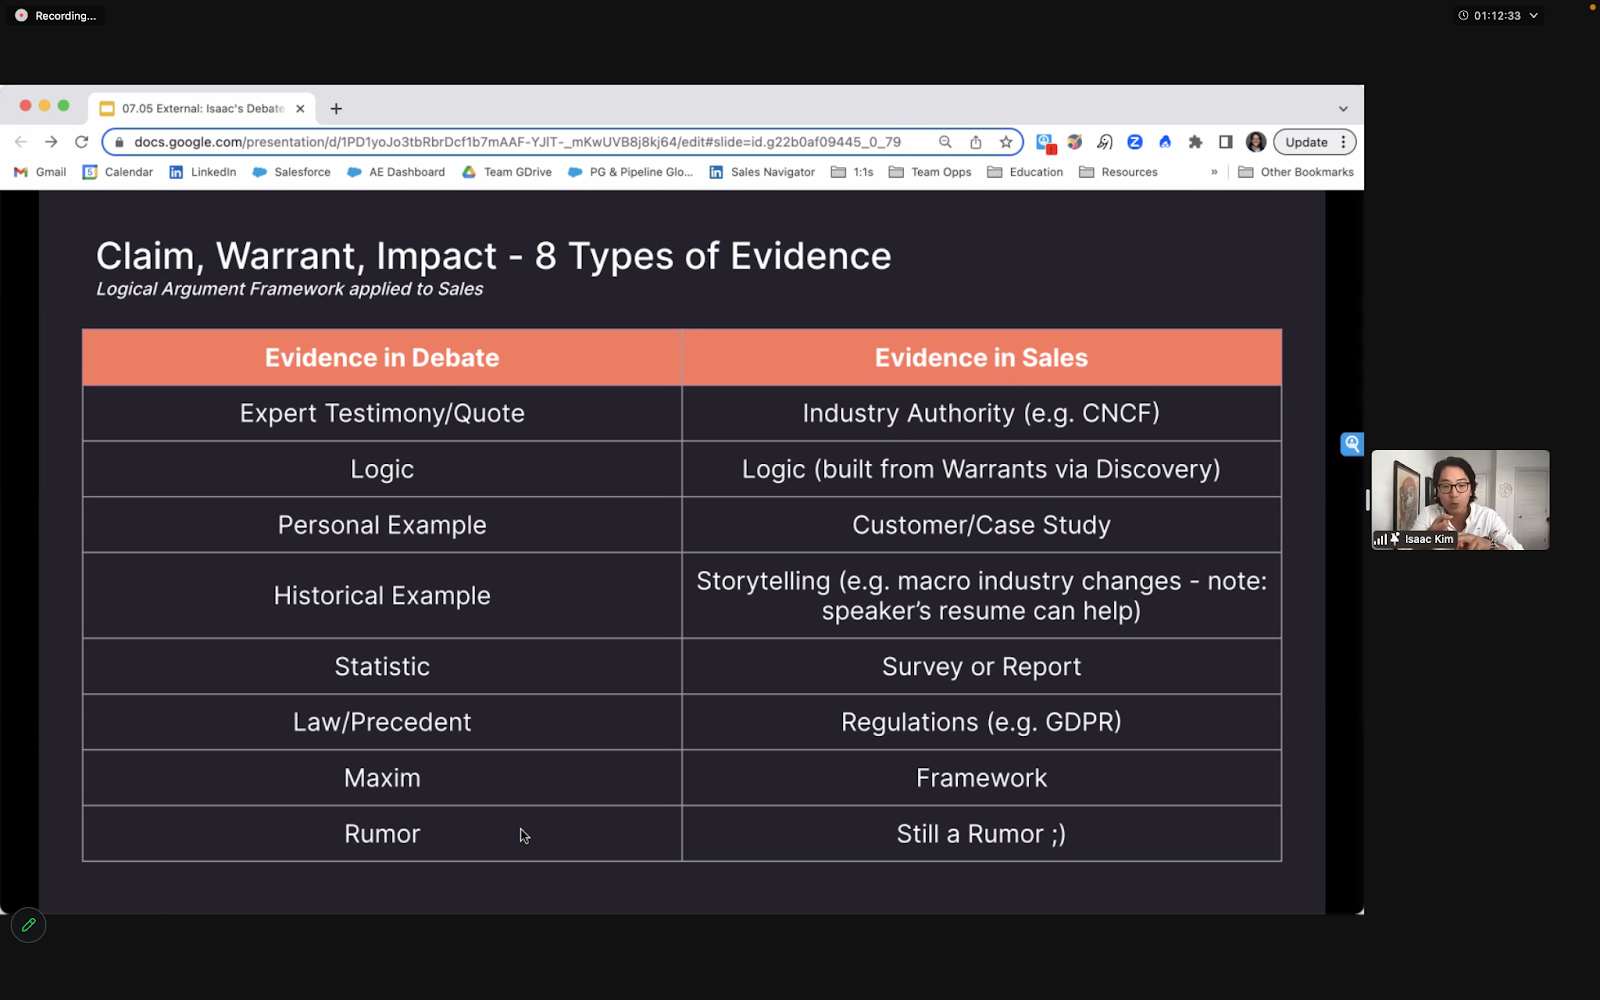
Task: Expand the recording timer dropdown
Action: (x=1534, y=16)
